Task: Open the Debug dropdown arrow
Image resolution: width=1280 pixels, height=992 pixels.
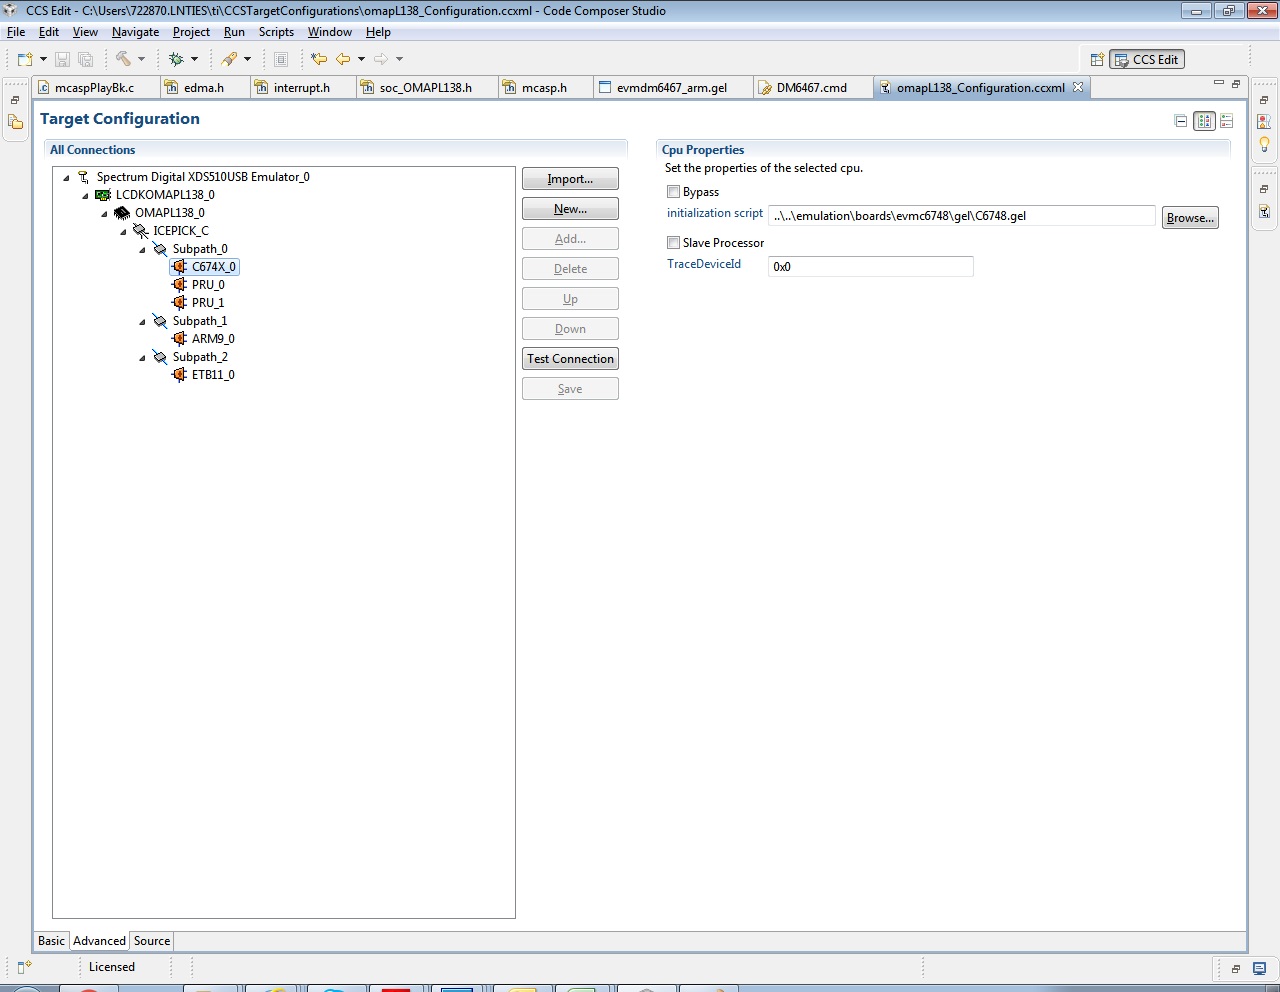Action: (194, 59)
